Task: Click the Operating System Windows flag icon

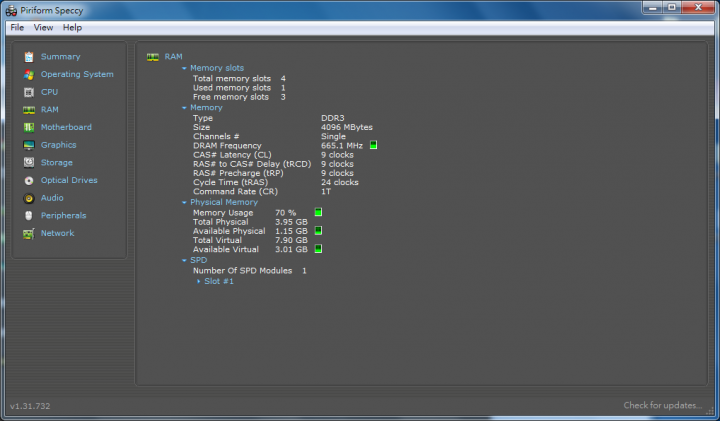Action: [29, 74]
